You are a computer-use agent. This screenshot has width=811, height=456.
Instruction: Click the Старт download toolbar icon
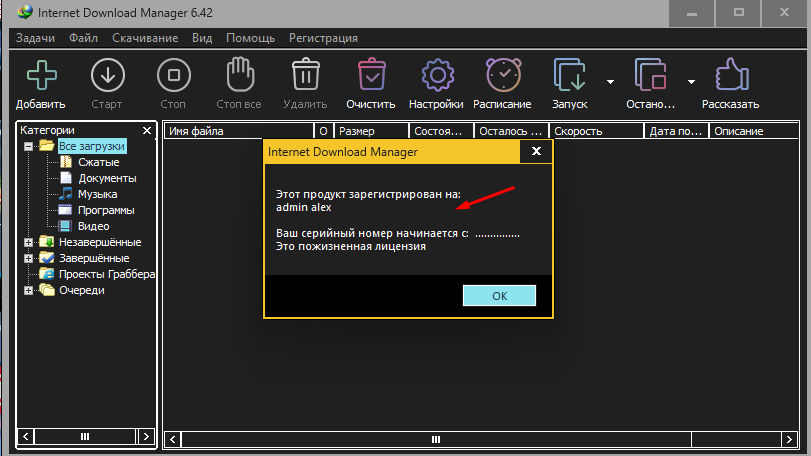108,75
